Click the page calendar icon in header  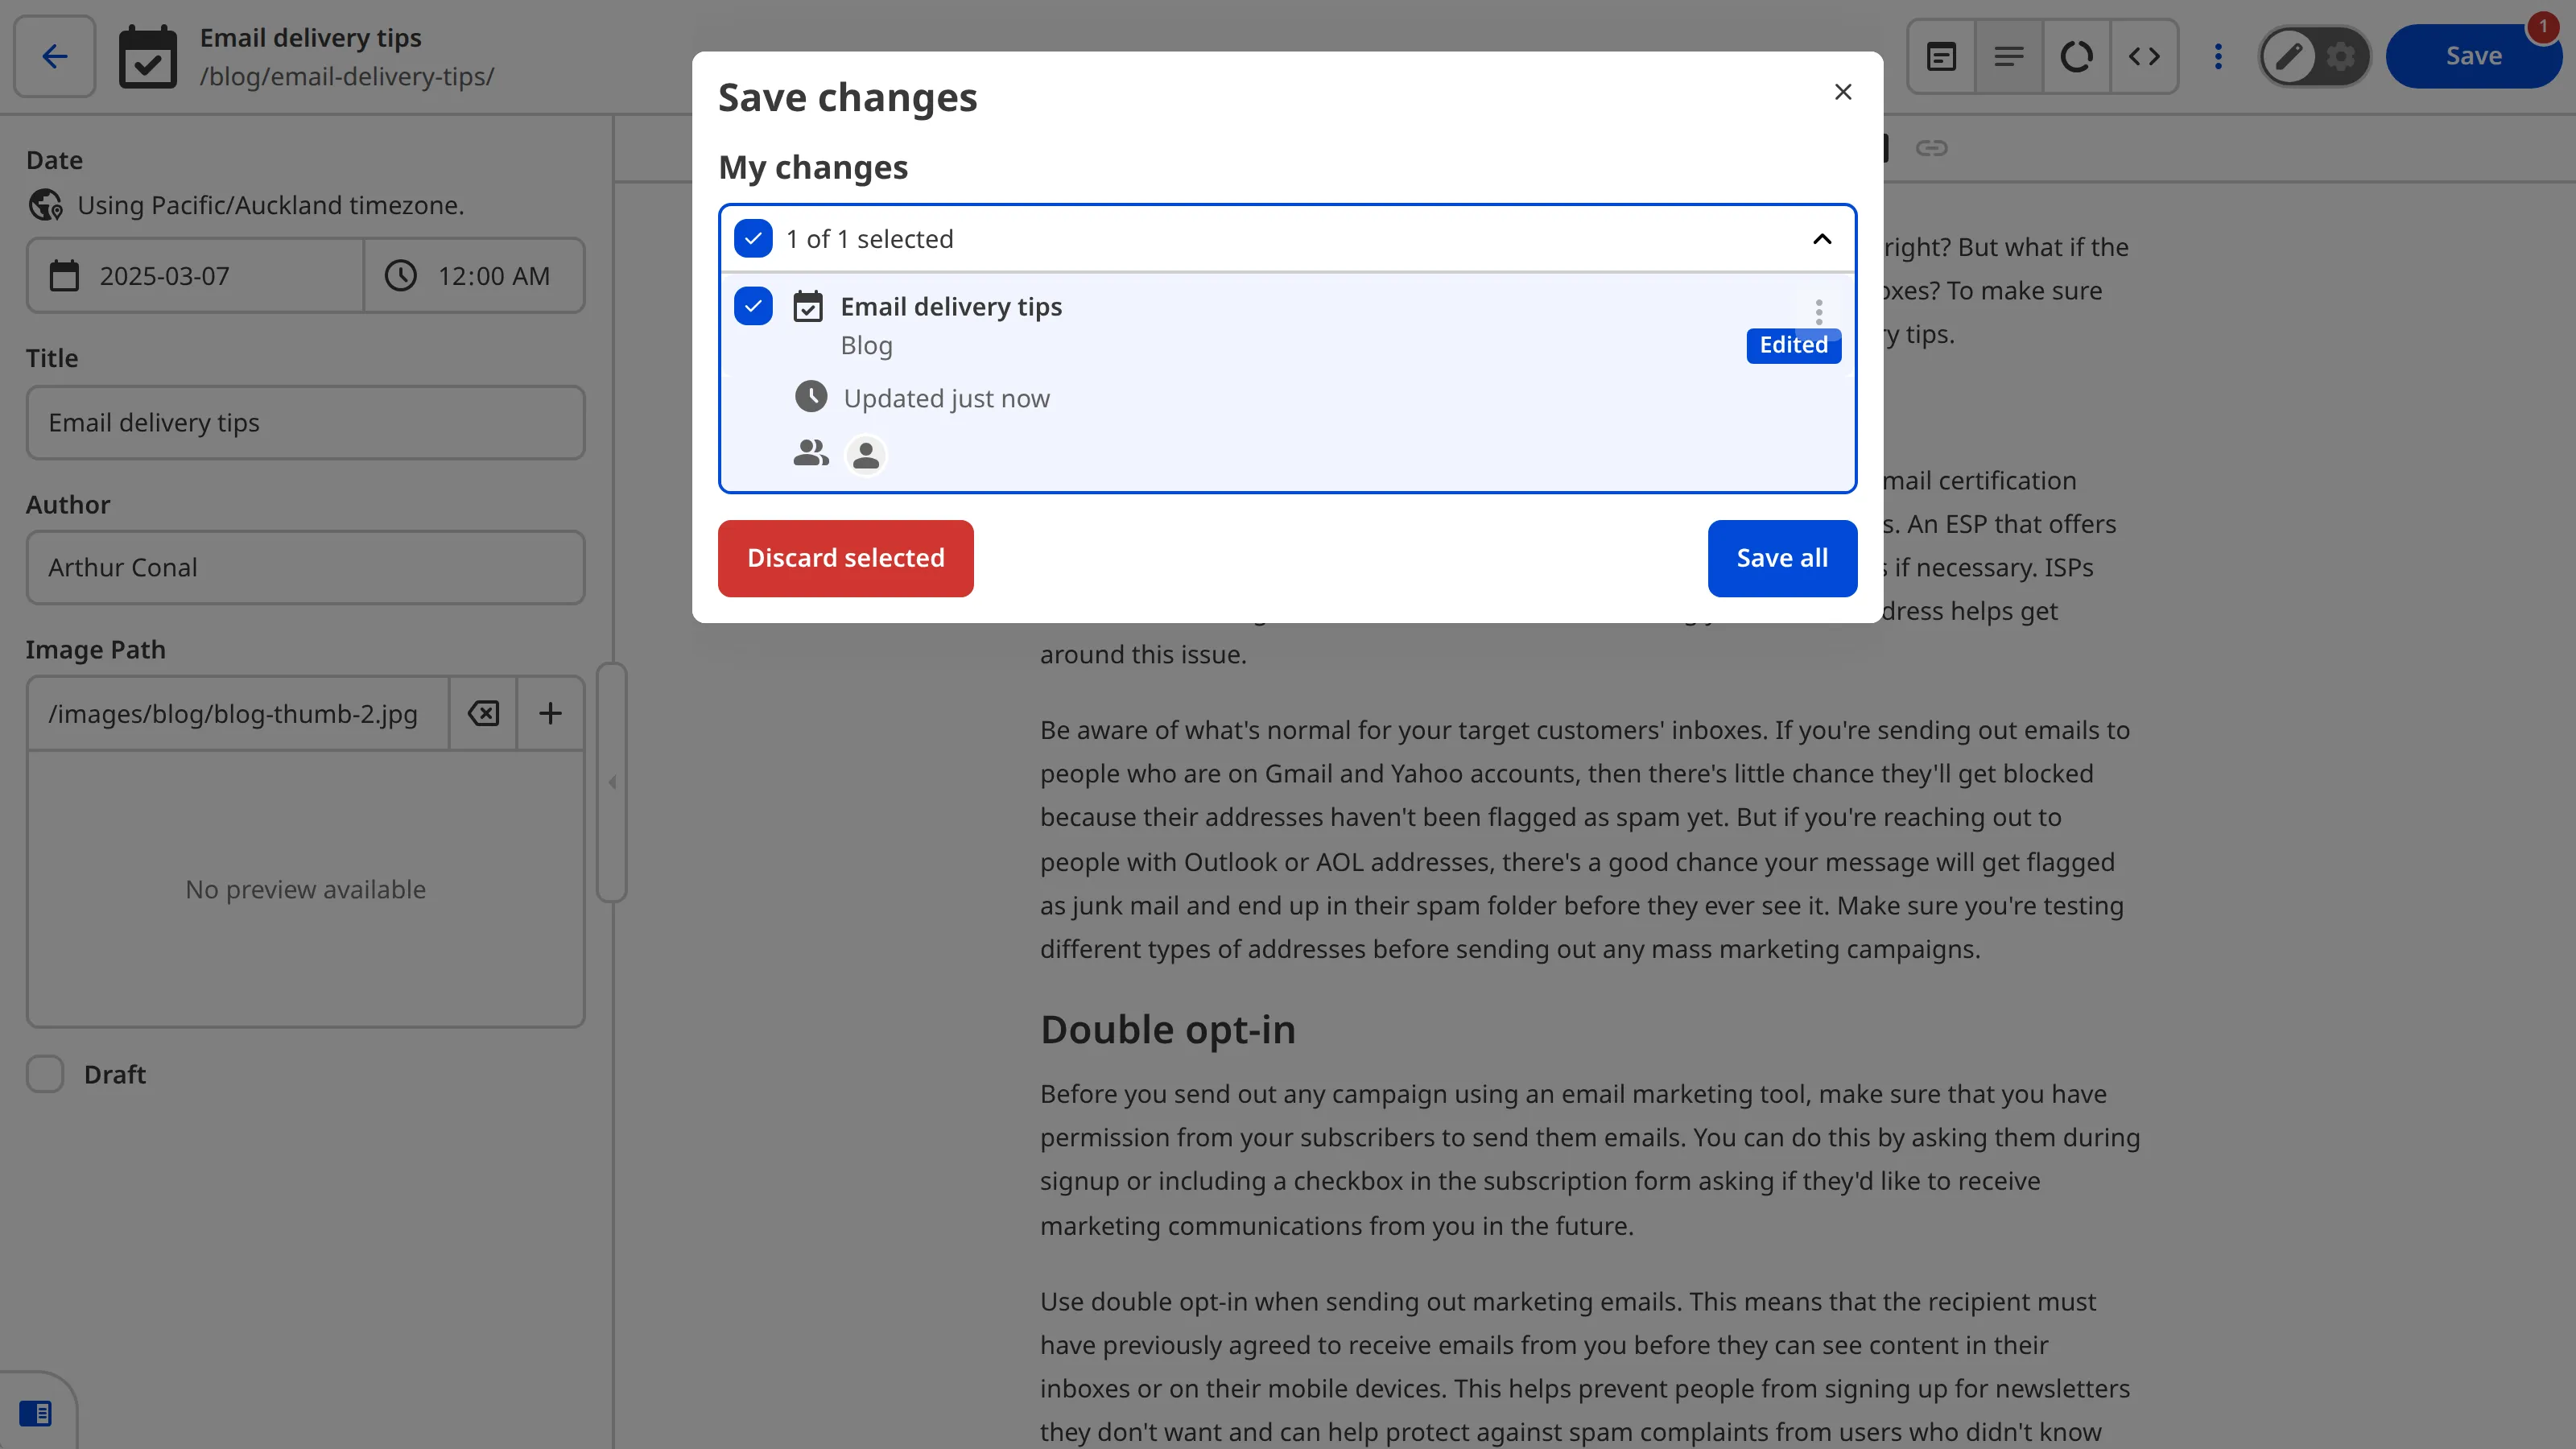[x=148, y=57]
